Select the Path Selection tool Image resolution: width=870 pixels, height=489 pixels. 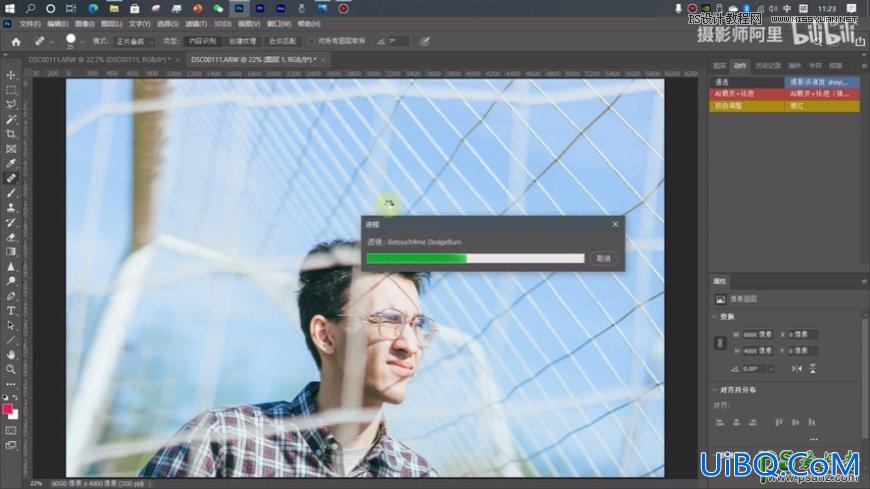pyautogui.click(x=11, y=325)
